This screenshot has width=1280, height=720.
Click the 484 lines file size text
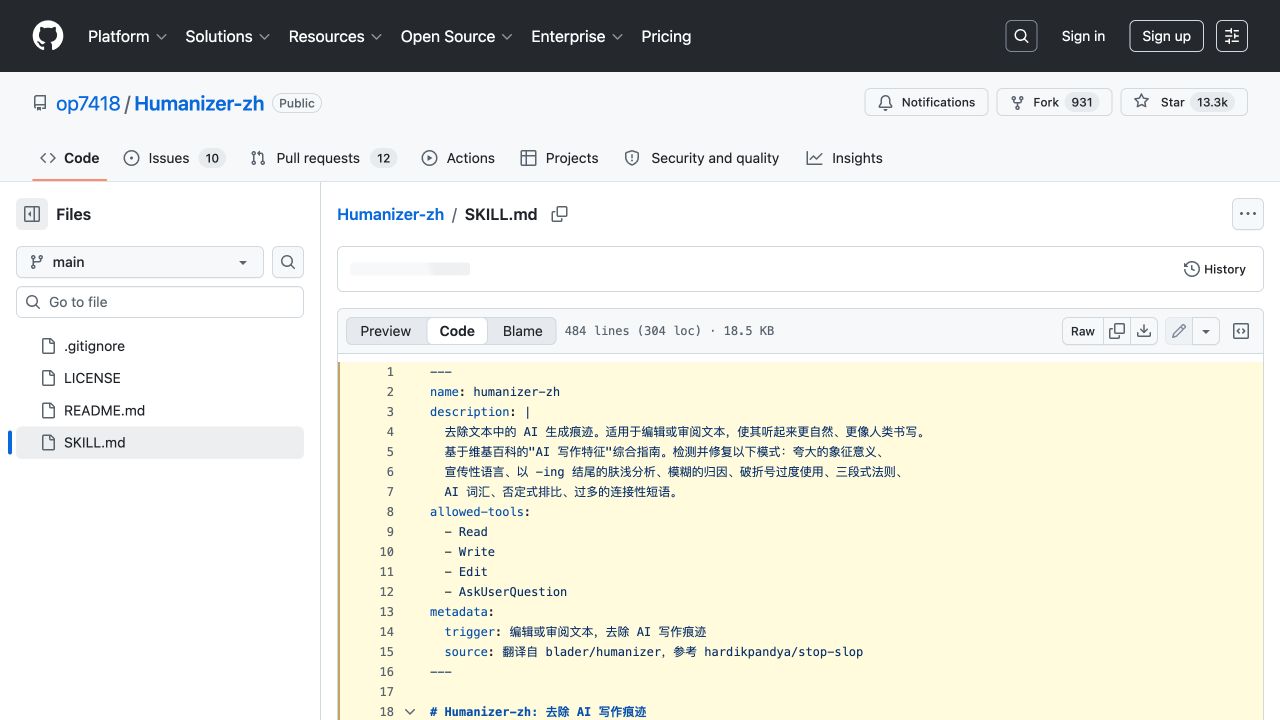pos(669,331)
